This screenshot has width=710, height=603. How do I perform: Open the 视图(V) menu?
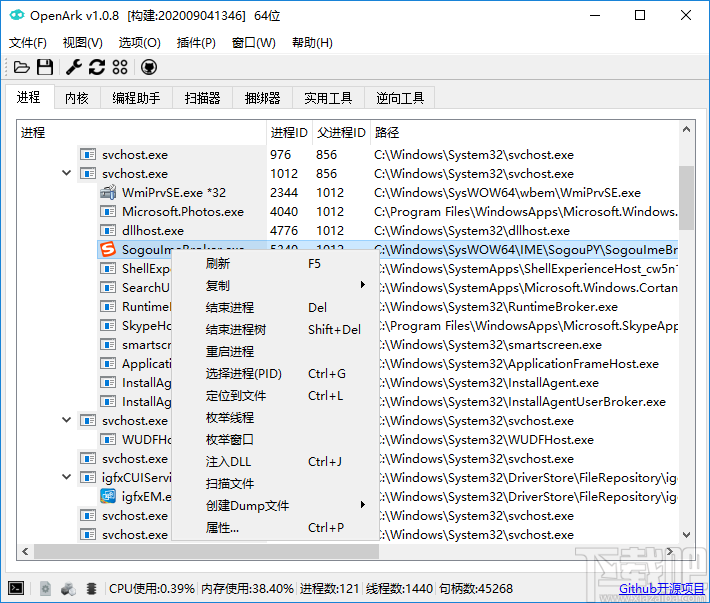[82, 43]
